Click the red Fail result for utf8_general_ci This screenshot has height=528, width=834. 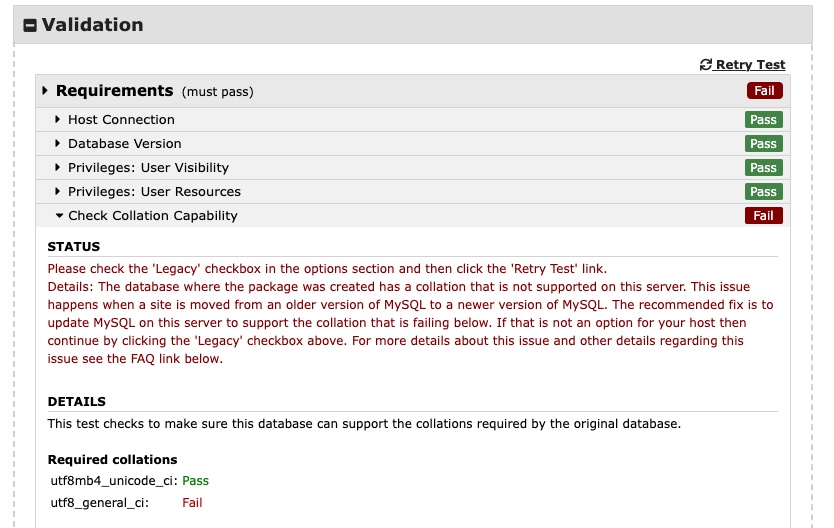192,502
